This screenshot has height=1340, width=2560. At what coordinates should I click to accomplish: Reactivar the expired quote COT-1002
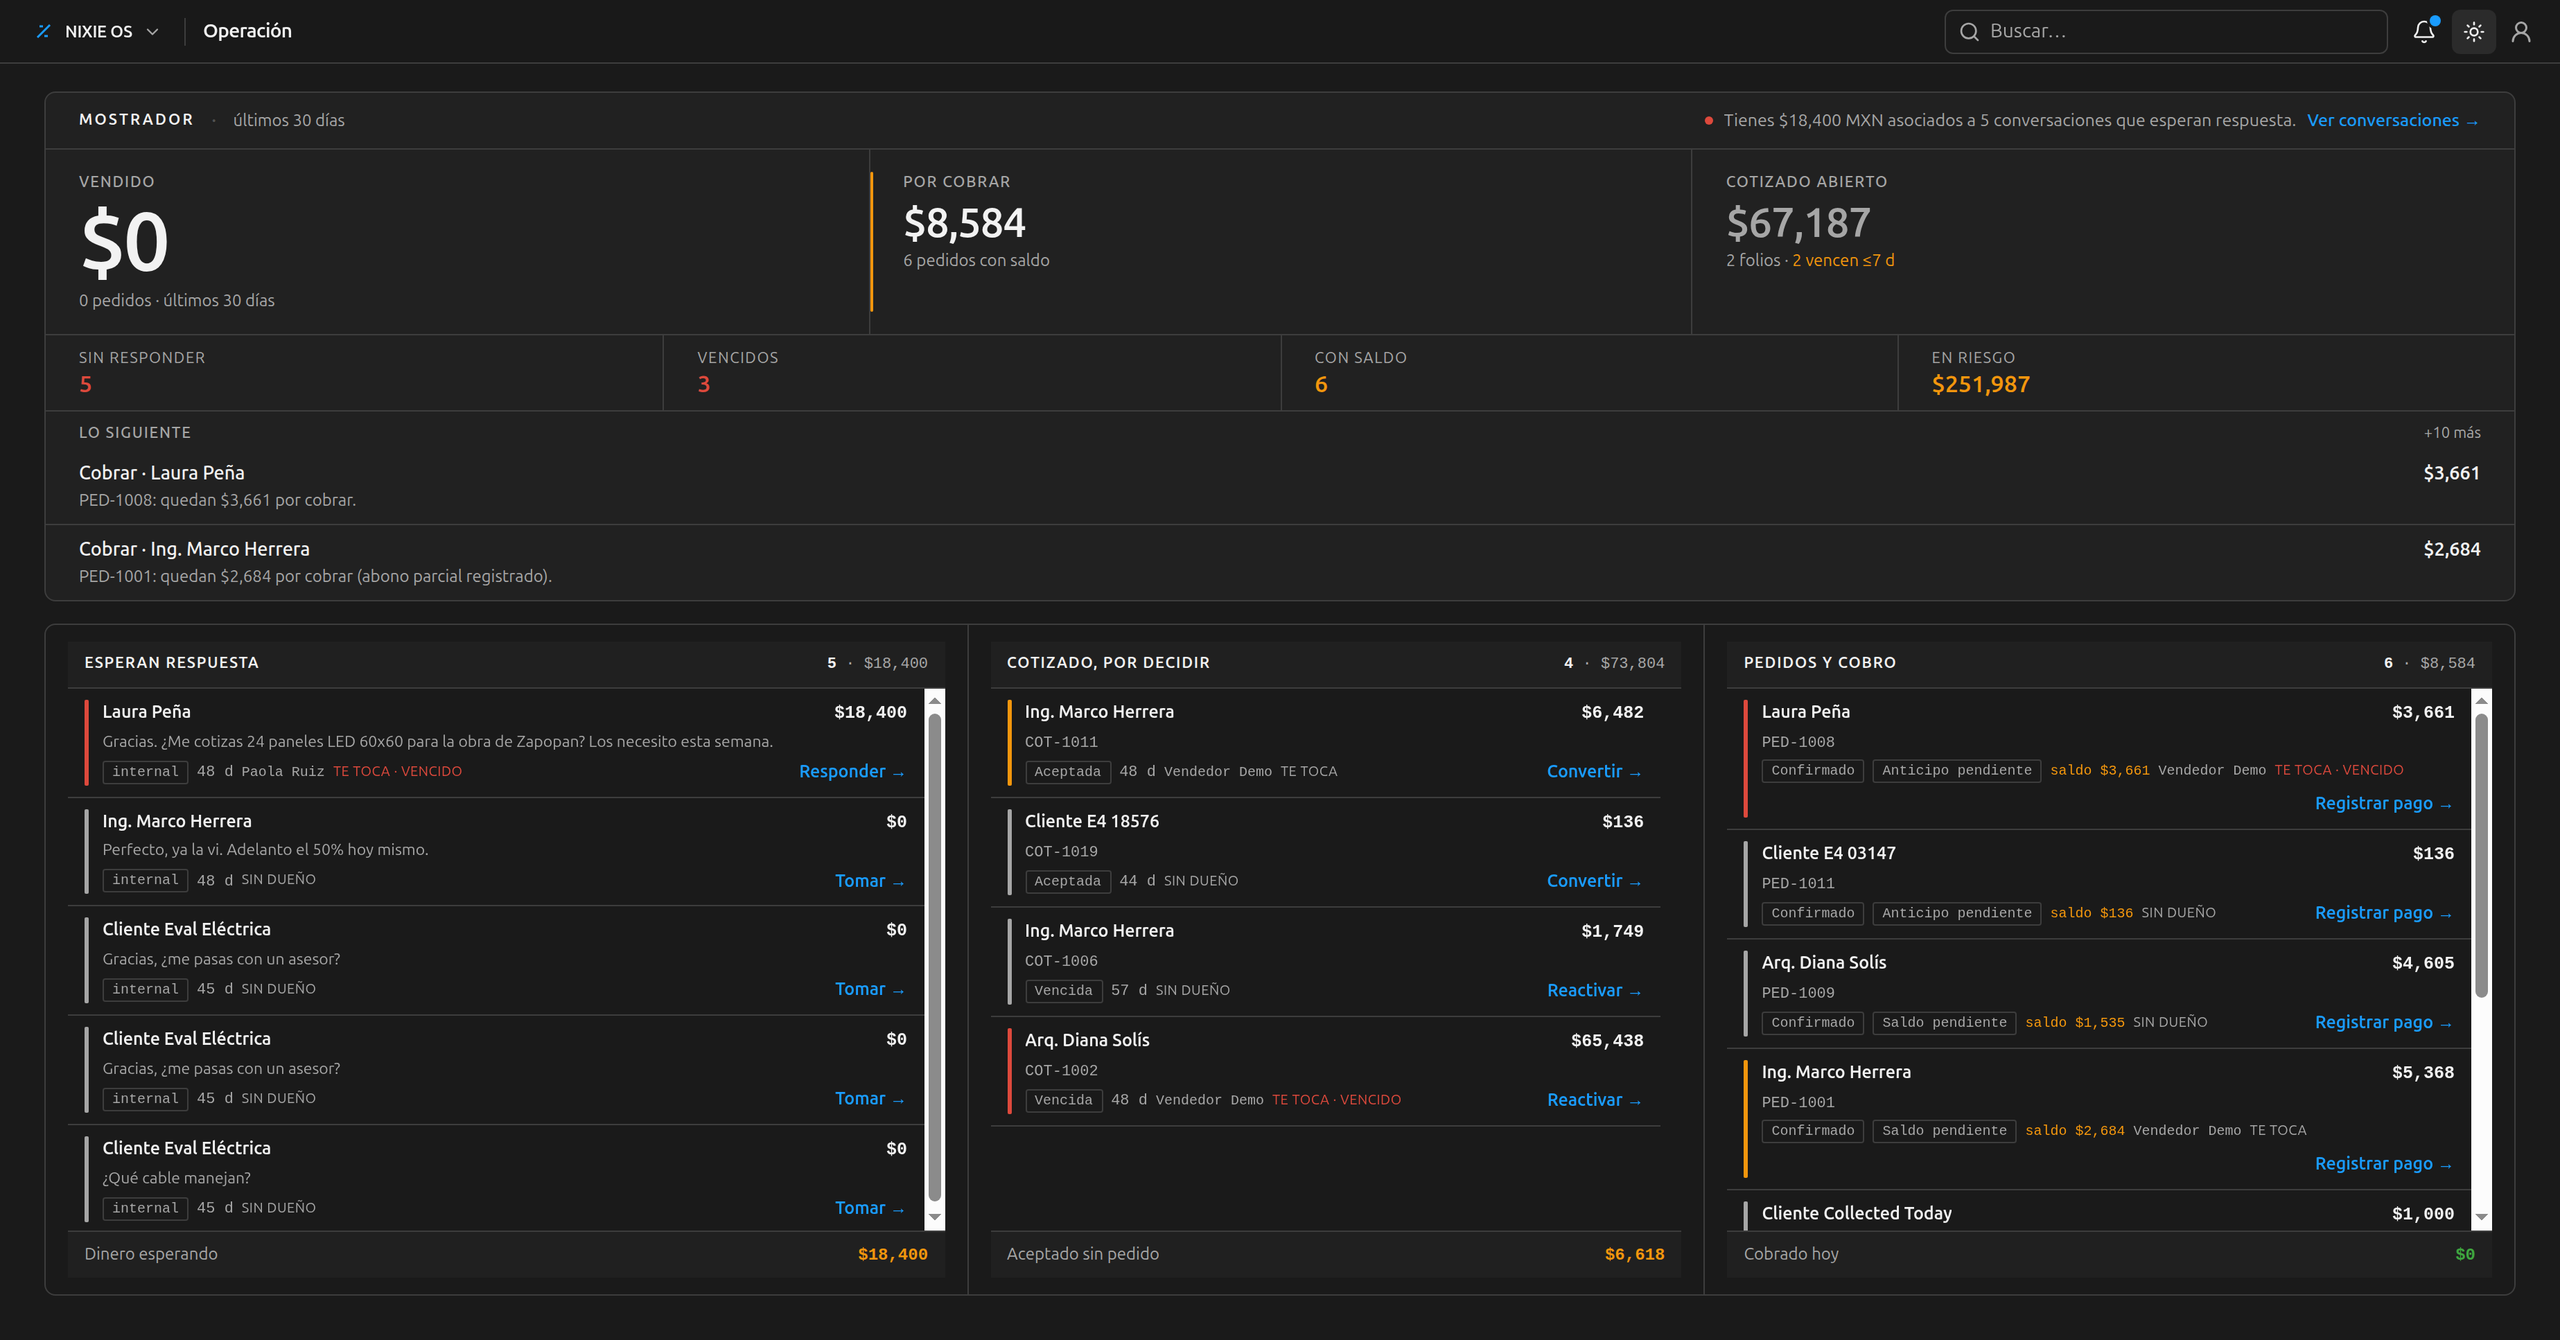click(1594, 1099)
